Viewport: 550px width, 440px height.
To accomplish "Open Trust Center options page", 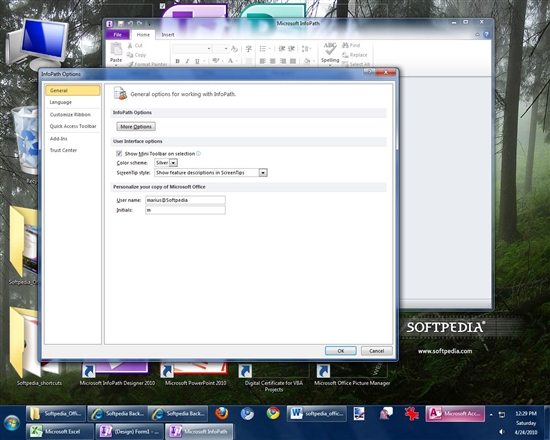I will (73, 150).
